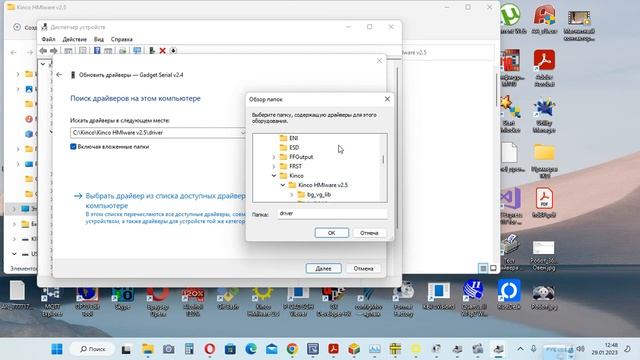Click the Device Manager back arrow toolbar icon
Image resolution: width=640 pixels, height=360 pixels.
click(x=43, y=50)
